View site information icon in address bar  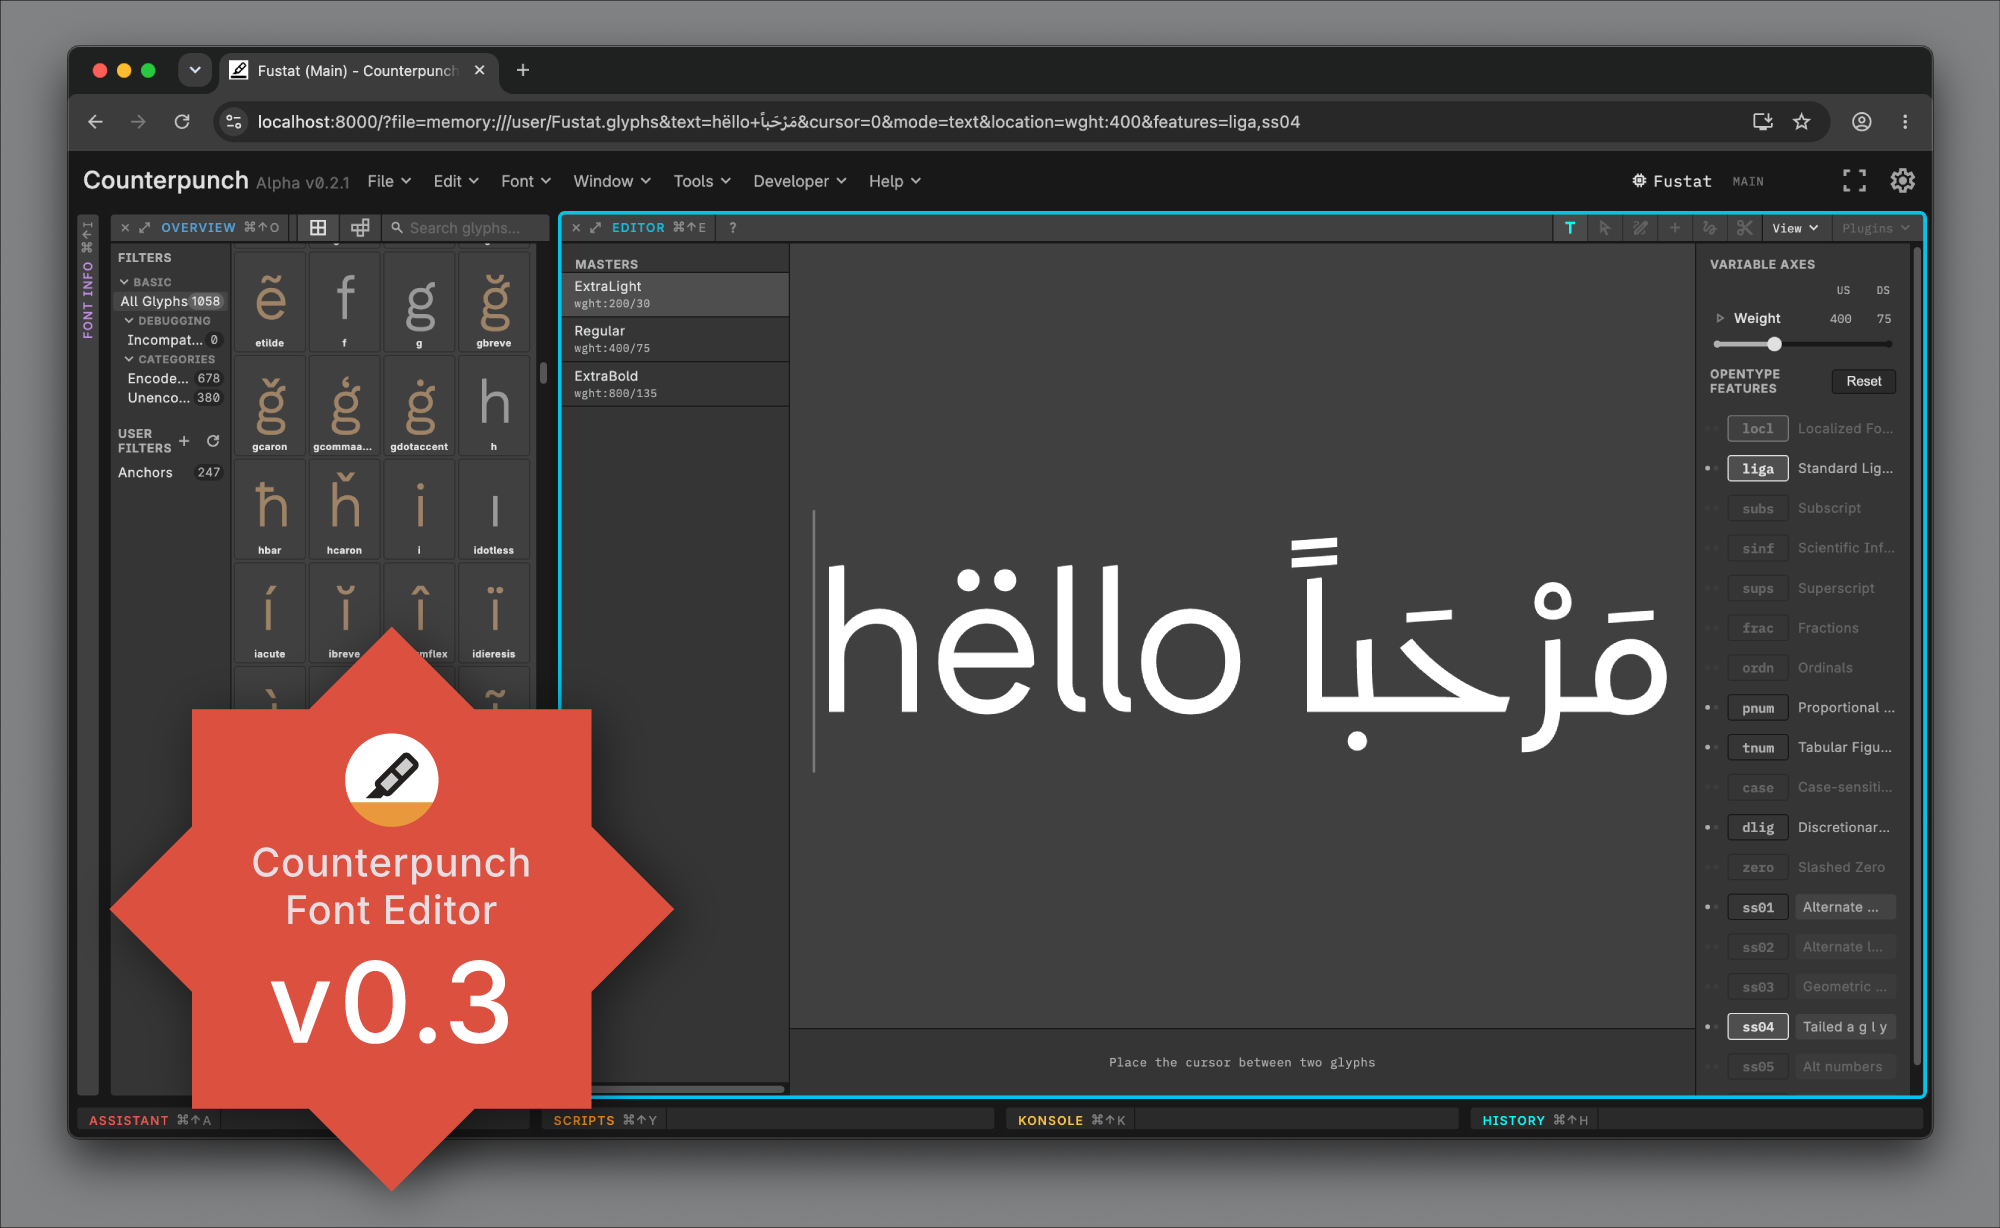point(234,122)
